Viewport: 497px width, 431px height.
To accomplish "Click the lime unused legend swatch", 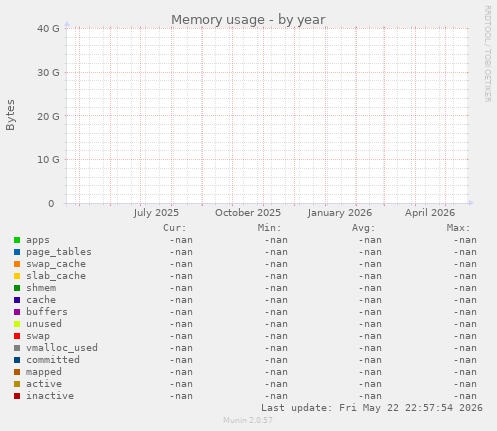I will 17,324.
